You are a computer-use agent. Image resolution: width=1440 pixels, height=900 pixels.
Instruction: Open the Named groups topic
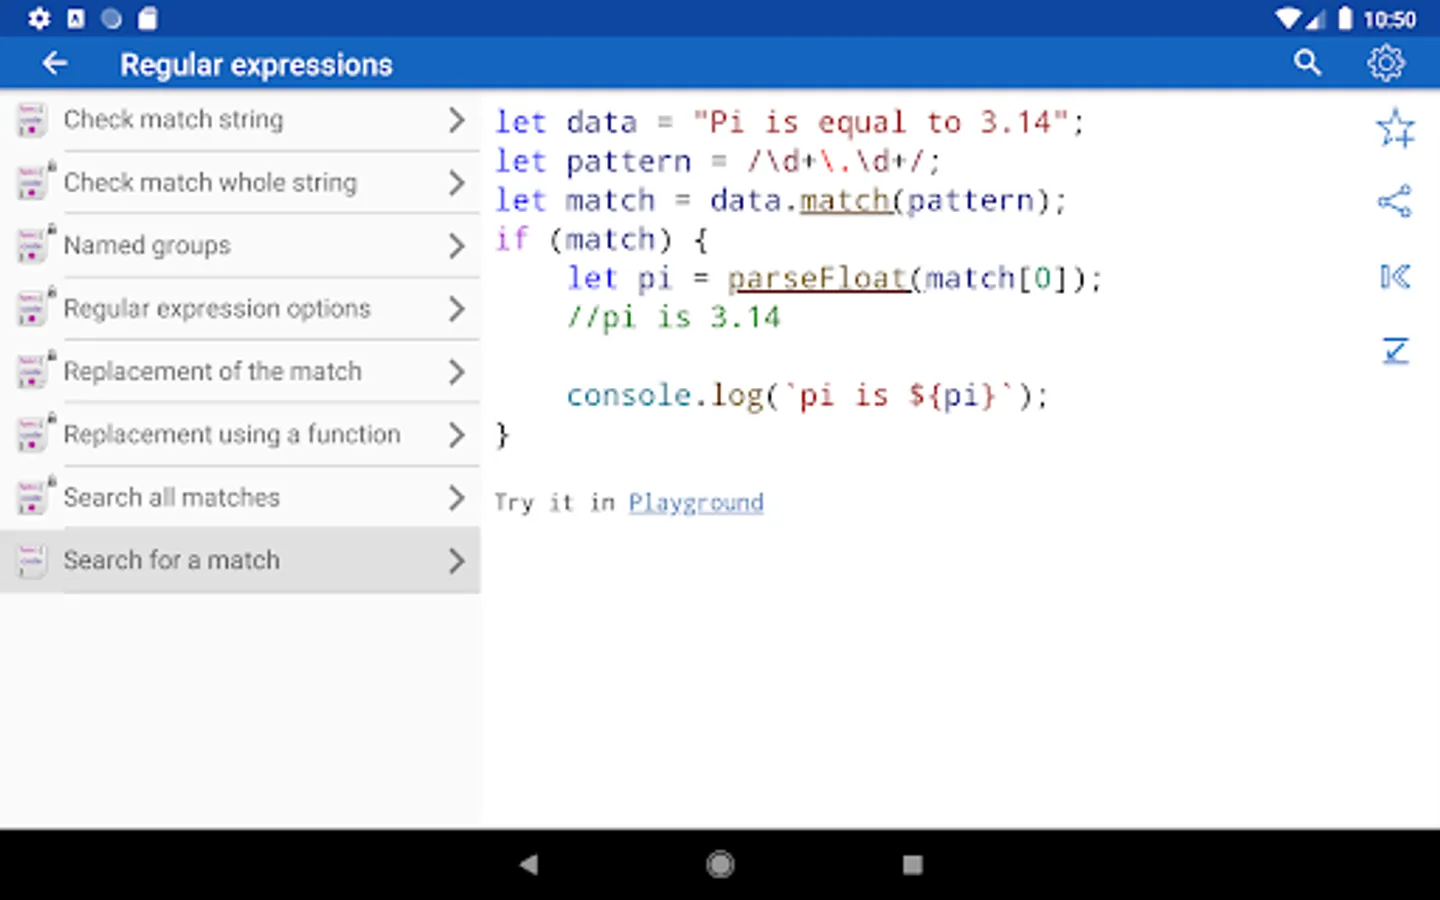coord(240,246)
